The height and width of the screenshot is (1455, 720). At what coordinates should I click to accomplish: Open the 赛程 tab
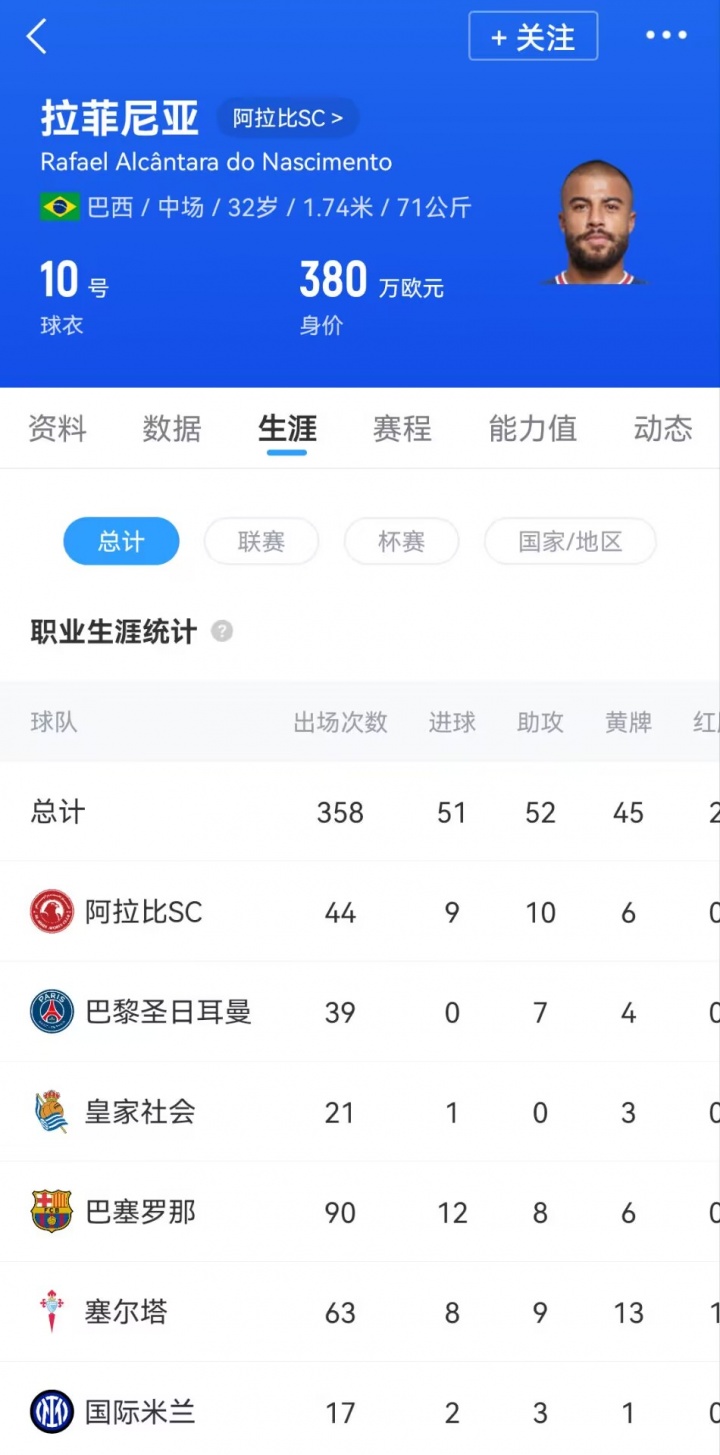402,429
